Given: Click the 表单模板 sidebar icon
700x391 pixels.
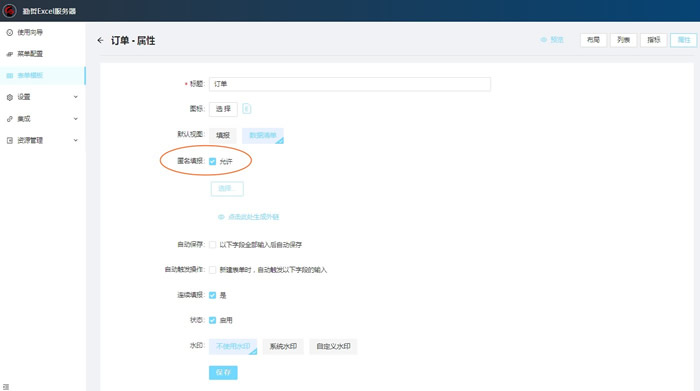Looking at the screenshot, I should coord(9,75).
